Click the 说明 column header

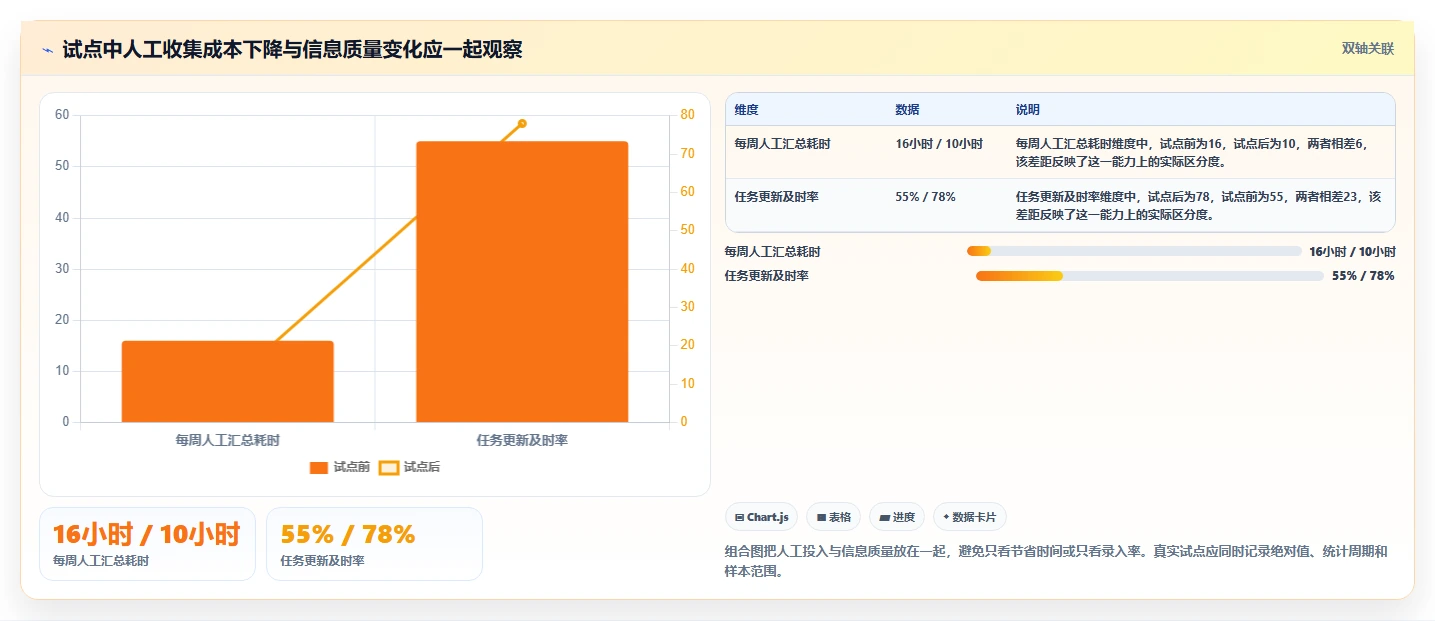pyautogui.click(x=1028, y=110)
